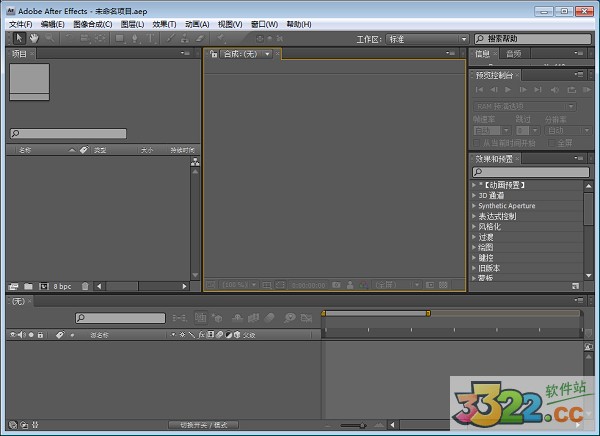600x436 pixels.
Task: Open the 工作区 workspace dropdown
Action: (x=428, y=38)
